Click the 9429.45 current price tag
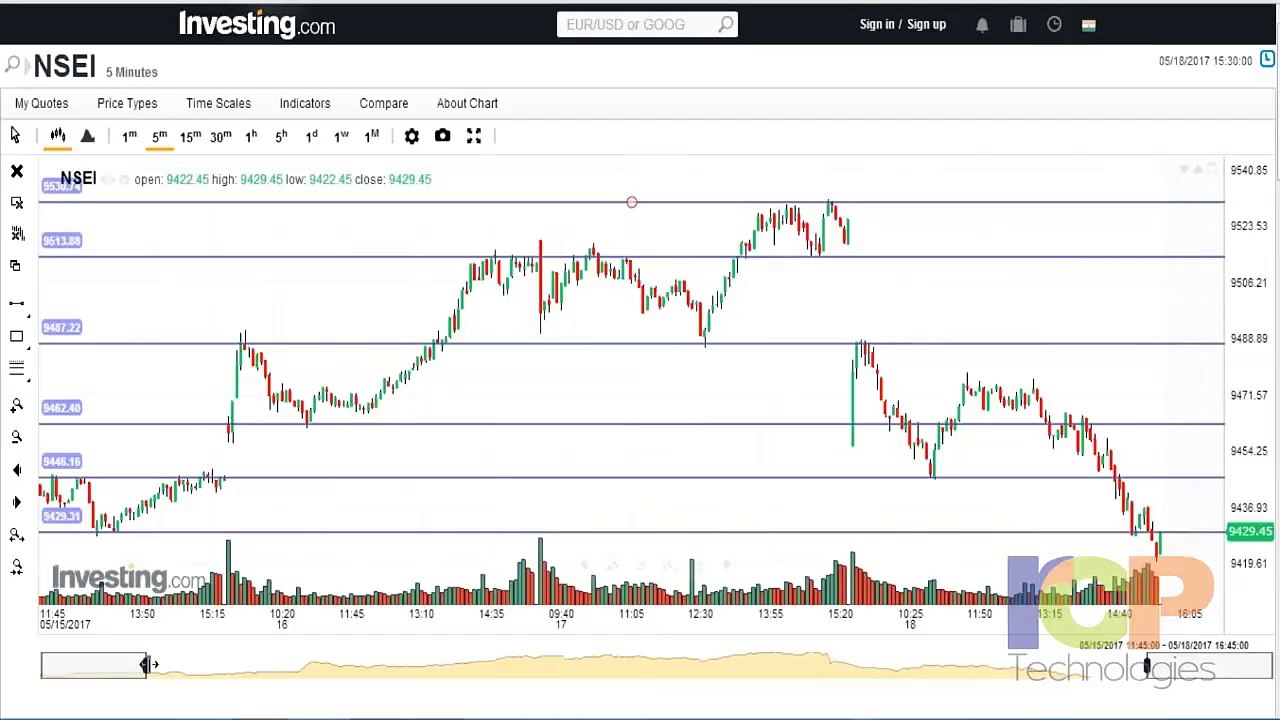The image size is (1280, 720). click(x=1250, y=532)
